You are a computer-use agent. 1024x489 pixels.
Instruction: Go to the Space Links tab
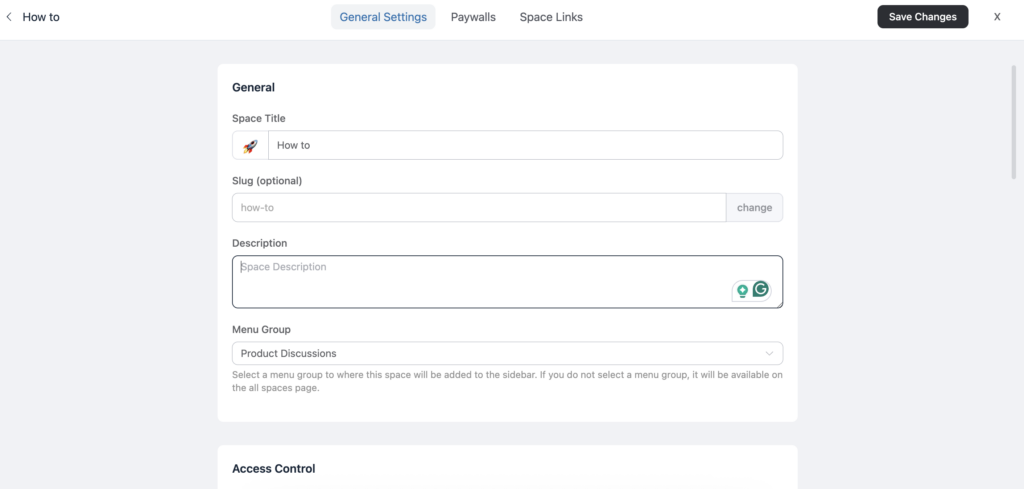(551, 17)
